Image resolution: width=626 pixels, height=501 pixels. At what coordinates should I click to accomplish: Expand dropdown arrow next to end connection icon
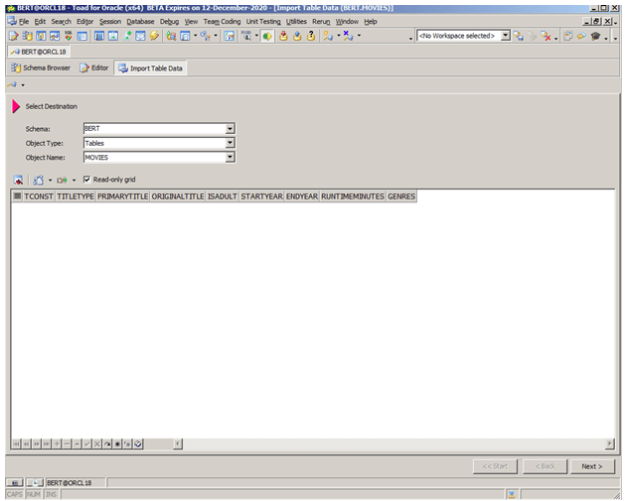tap(359, 36)
